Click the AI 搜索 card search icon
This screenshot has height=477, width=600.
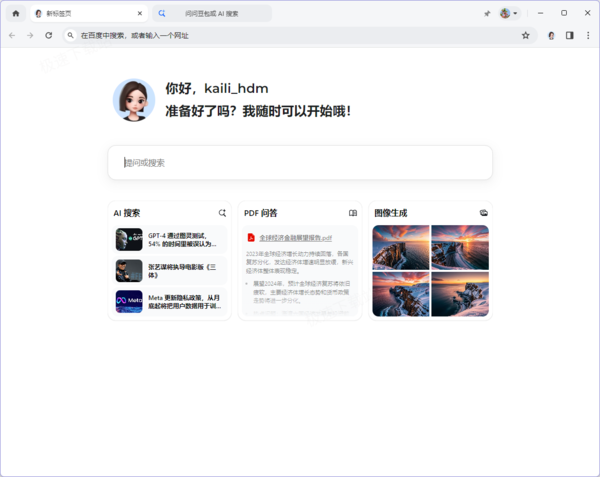222,213
